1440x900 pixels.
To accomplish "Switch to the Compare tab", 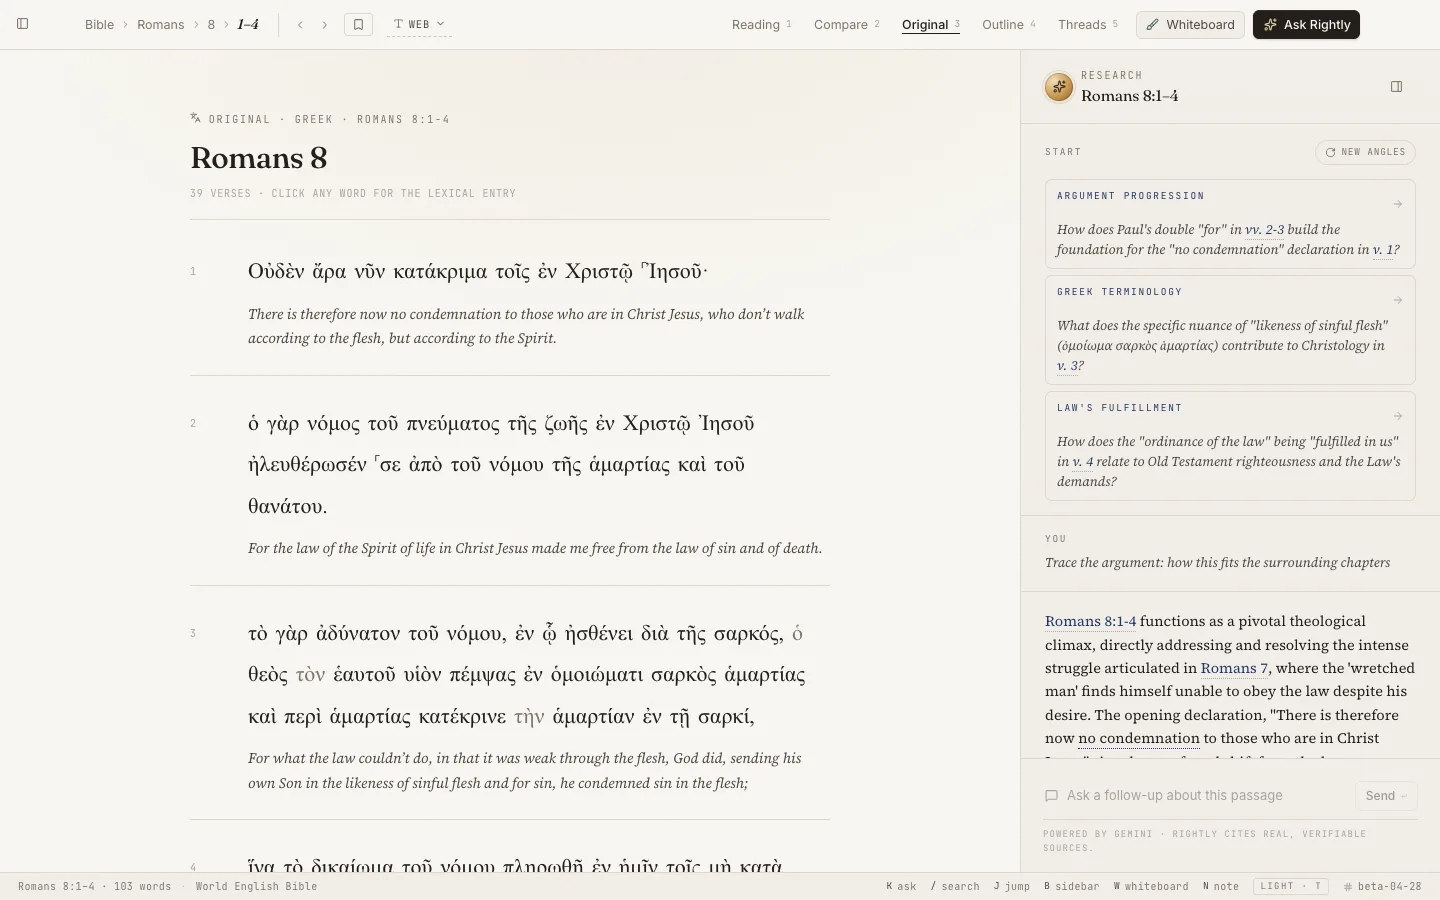I will pos(846,24).
